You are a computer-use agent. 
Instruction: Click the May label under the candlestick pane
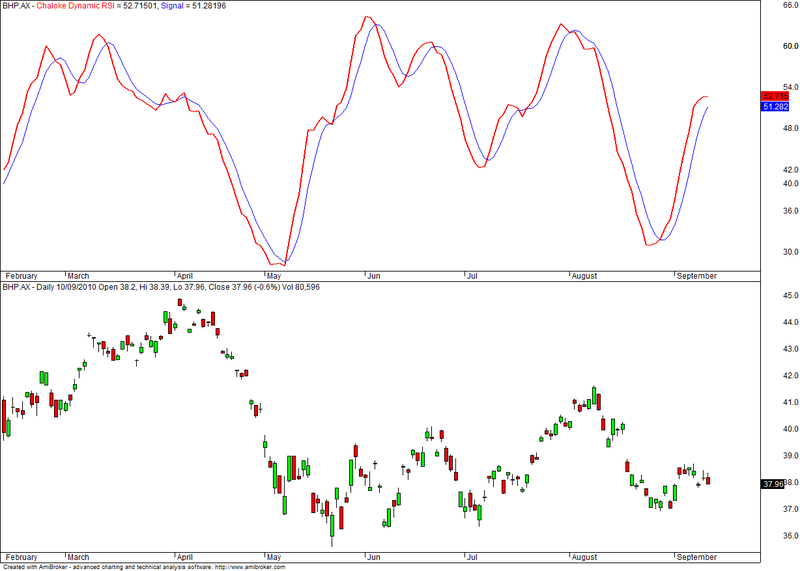pos(274,557)
